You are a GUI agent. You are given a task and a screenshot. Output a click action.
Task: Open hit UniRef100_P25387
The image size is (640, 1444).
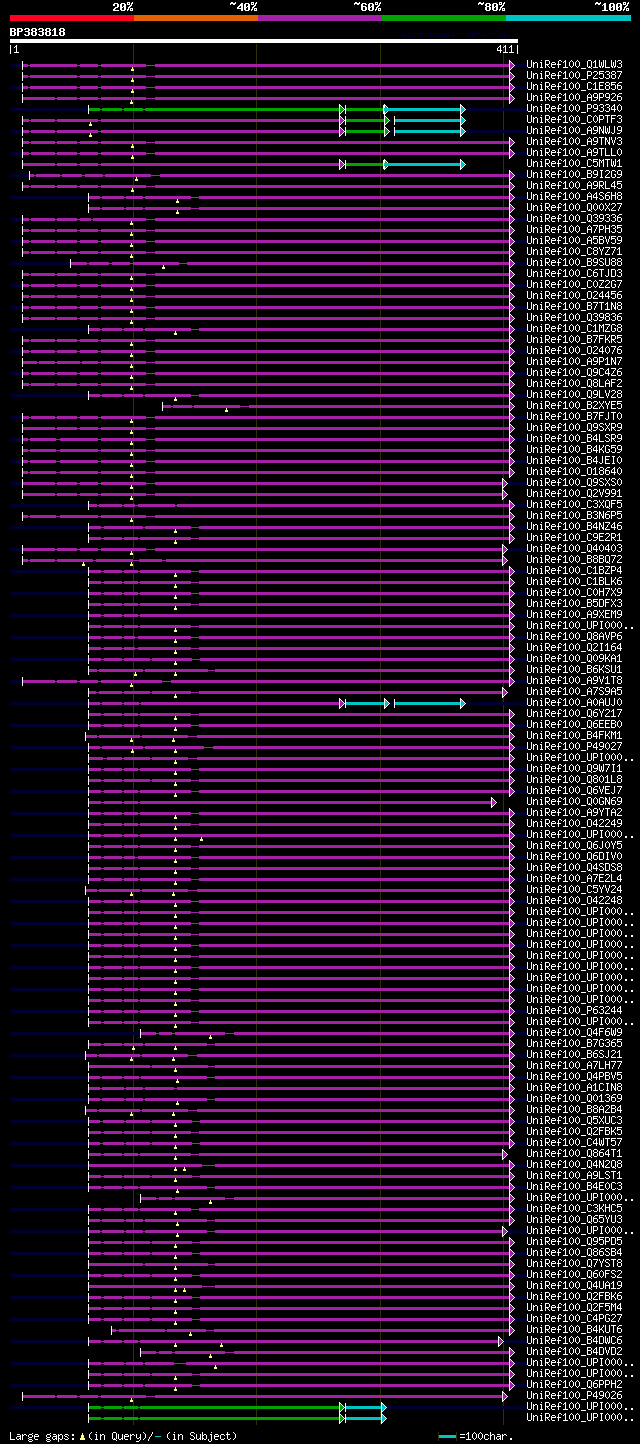click(574, 75)
